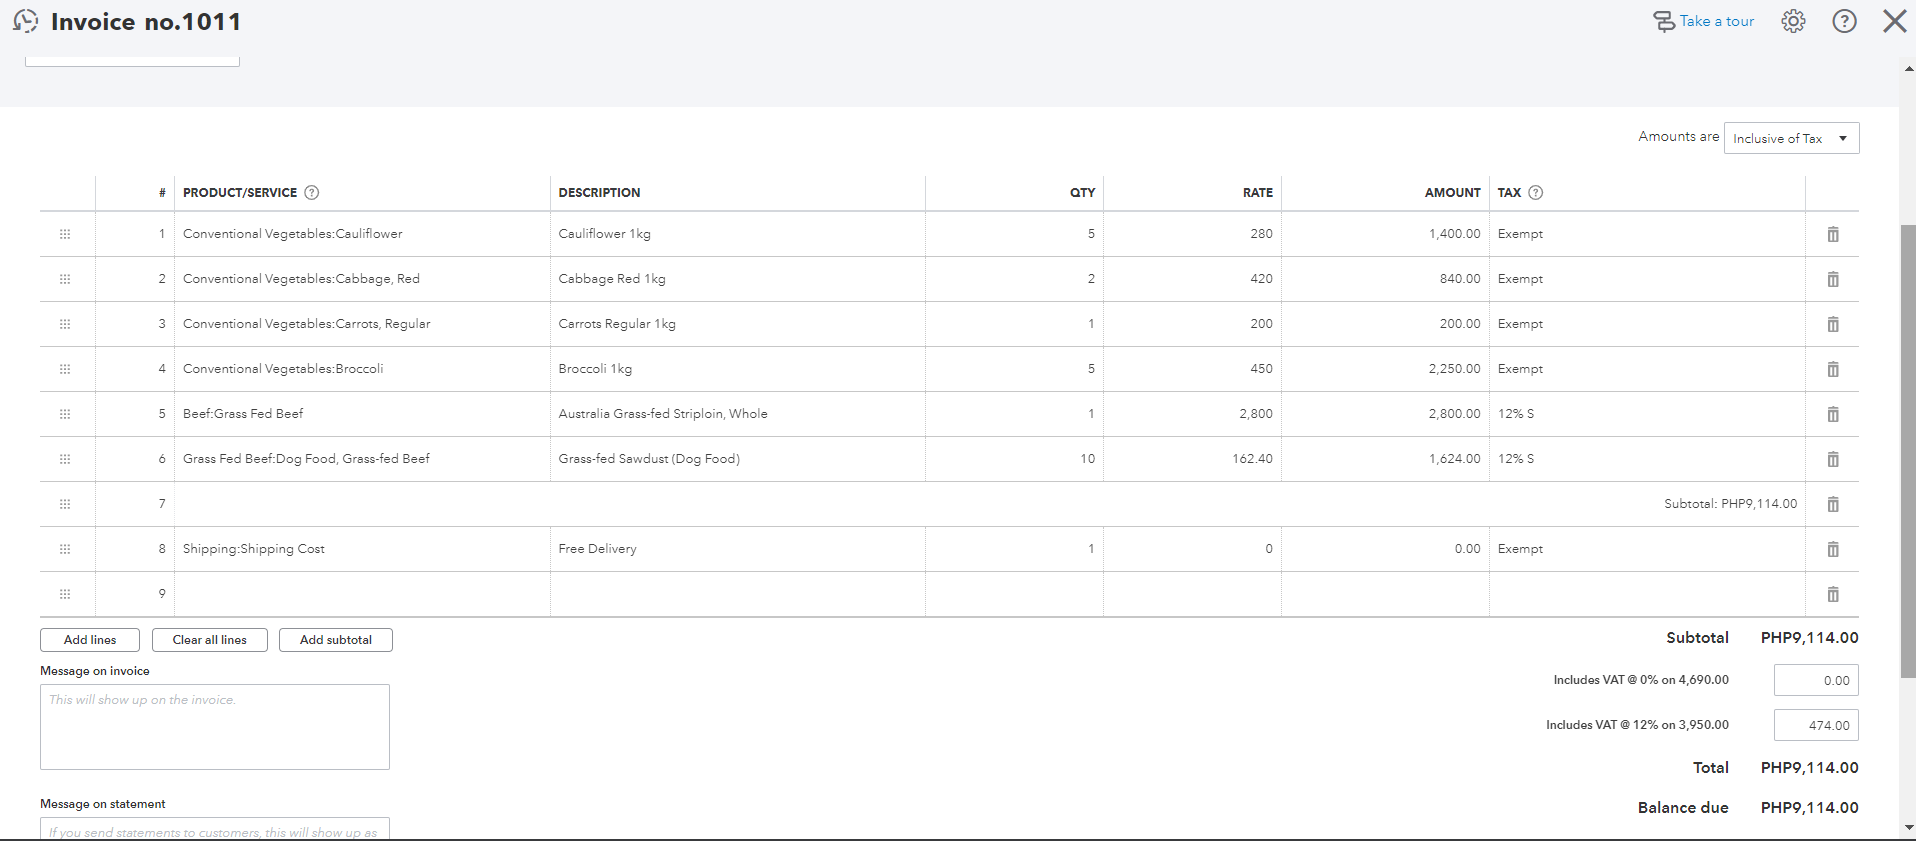The width and height of the screenshot is (1916, 841).
Task: Open the settings gear icon
Action: tap(1793, 21)
